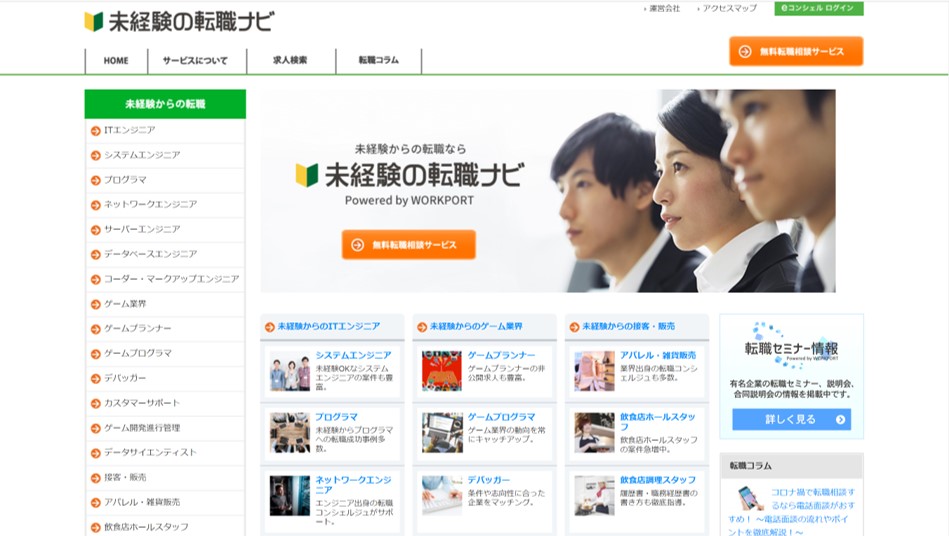Open the コロナ禍で転職相談 column article link
Screen dimensions: 949x536
(x=793, y=512)
